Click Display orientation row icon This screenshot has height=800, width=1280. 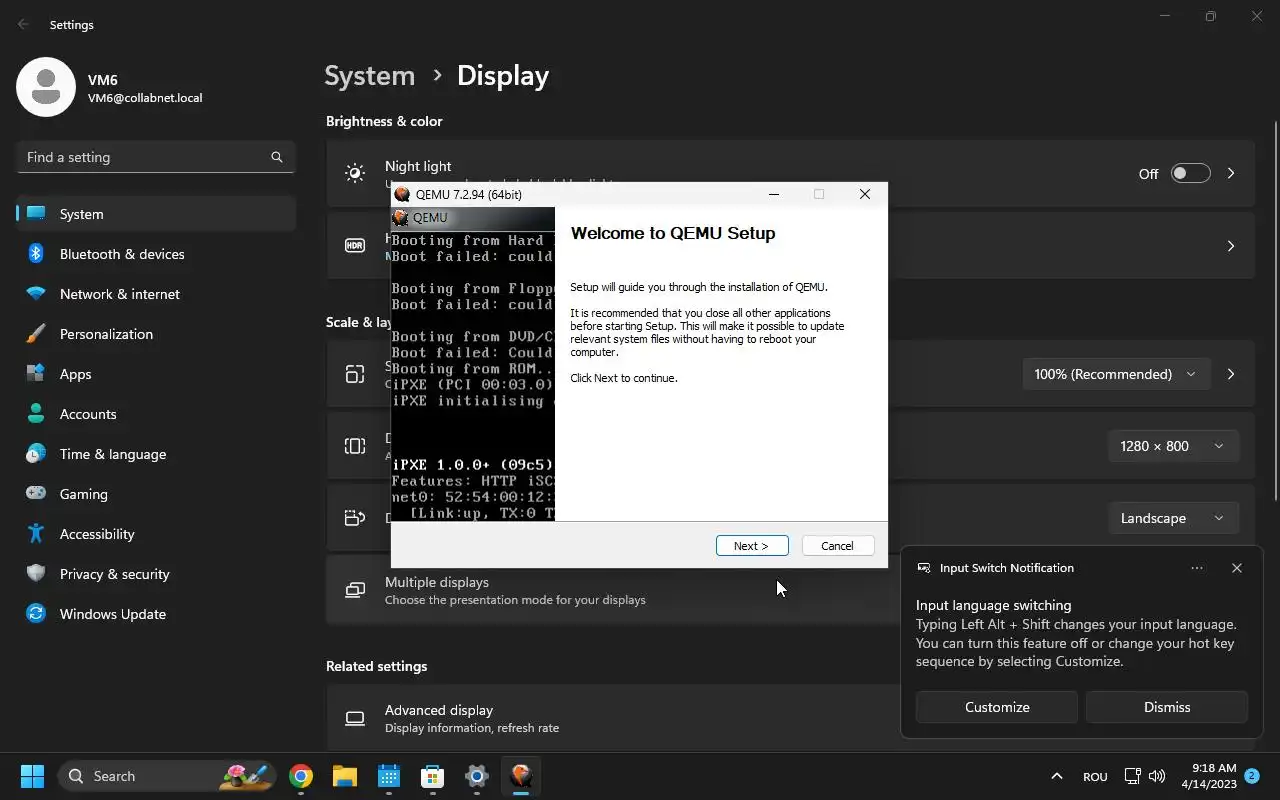pos(355,518)
